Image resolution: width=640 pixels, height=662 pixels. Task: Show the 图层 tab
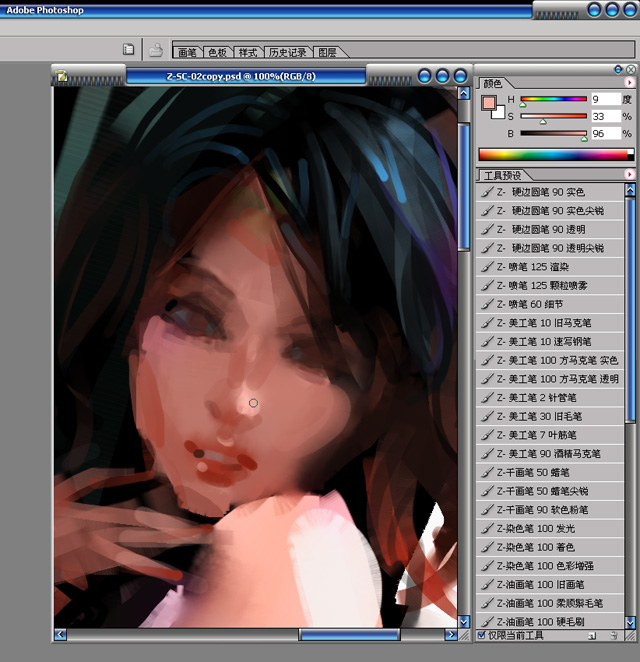click(x=328, y=52)
